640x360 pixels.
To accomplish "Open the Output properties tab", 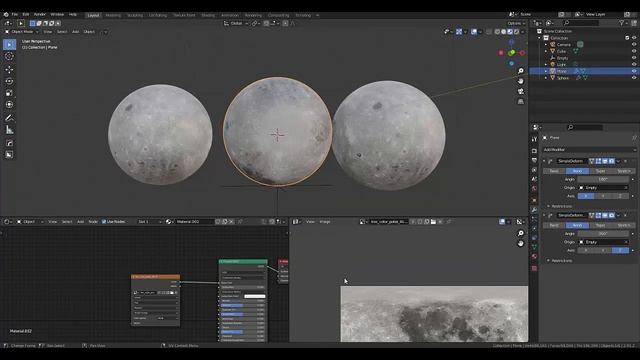I will 534,160.
